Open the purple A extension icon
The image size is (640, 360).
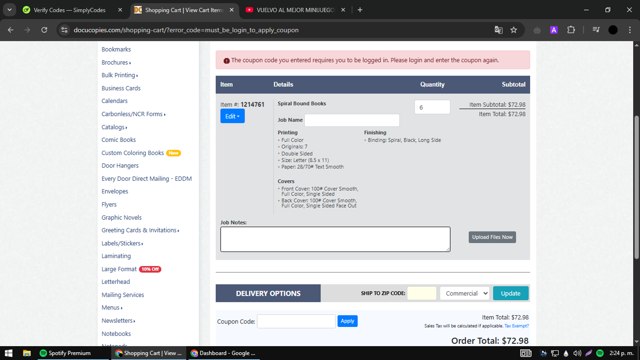(x=554, y=30)
